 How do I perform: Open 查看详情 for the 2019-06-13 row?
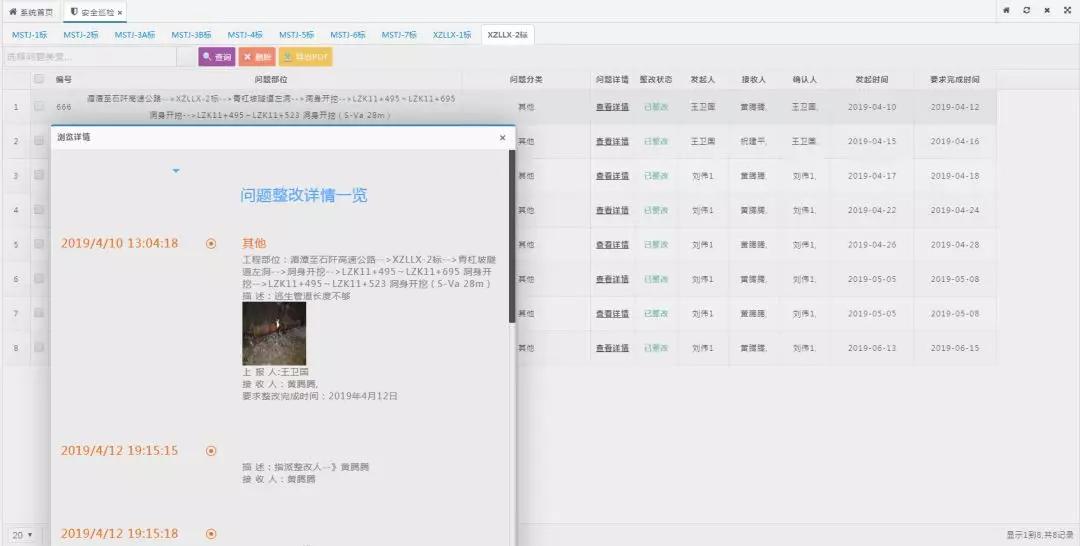point(612,348)
